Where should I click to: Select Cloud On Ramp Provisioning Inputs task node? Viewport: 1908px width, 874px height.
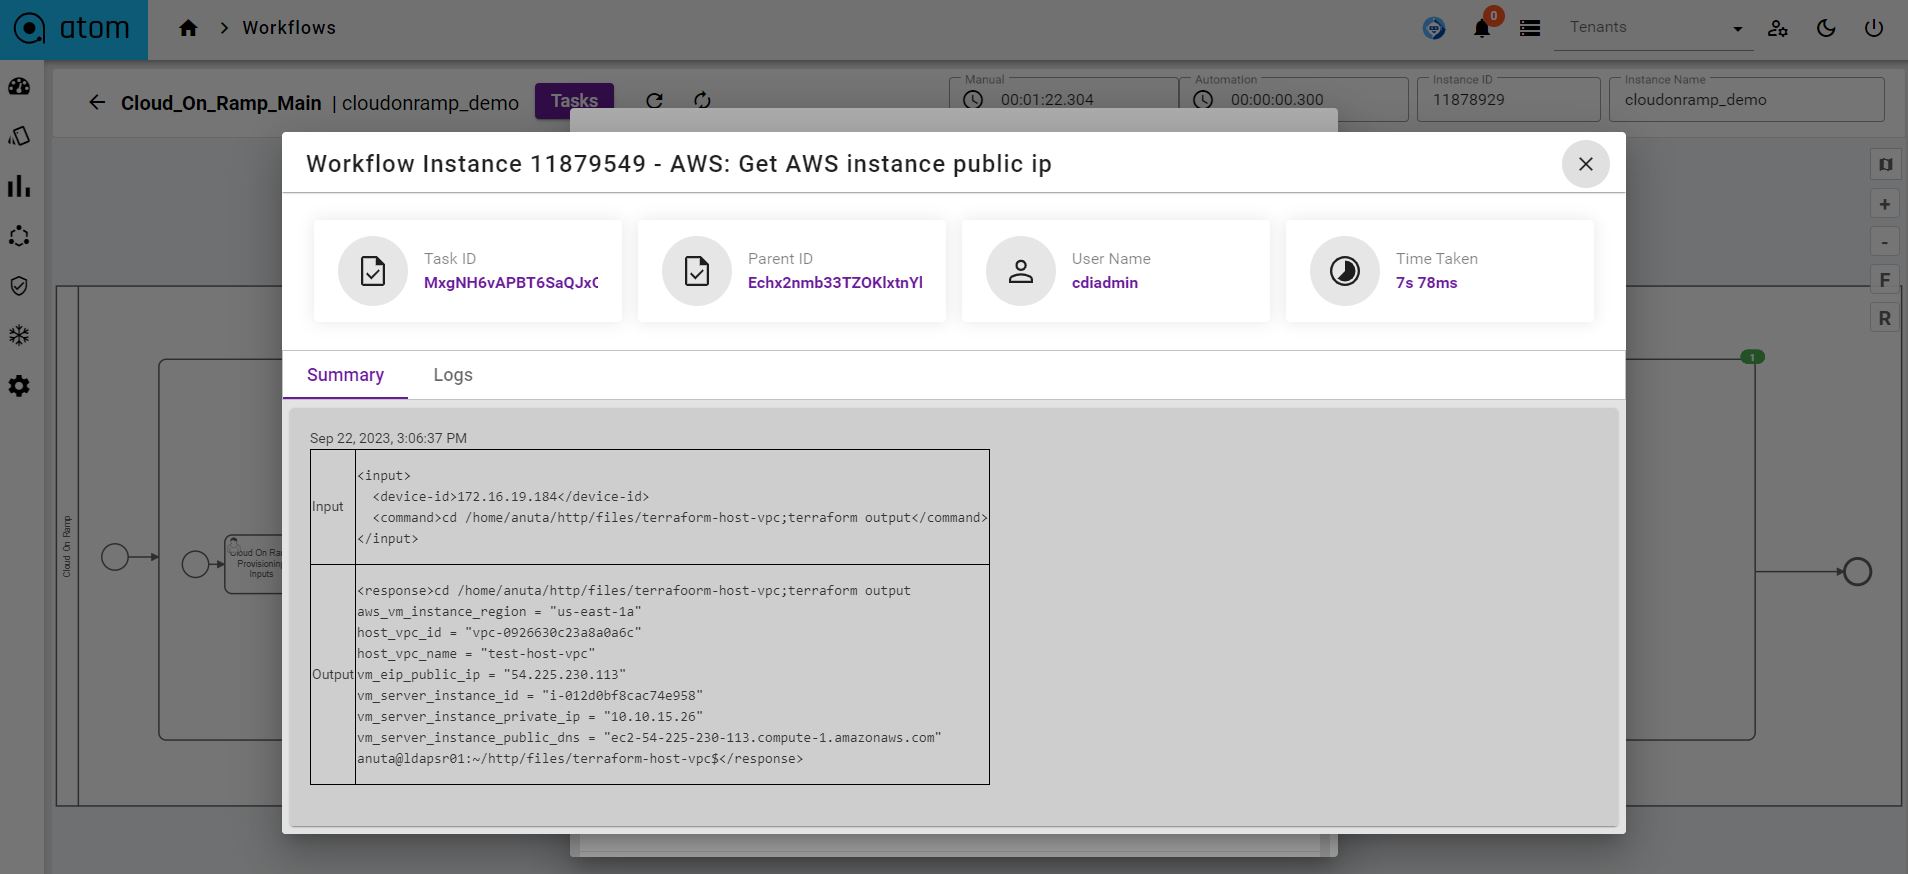click(254, 563)
